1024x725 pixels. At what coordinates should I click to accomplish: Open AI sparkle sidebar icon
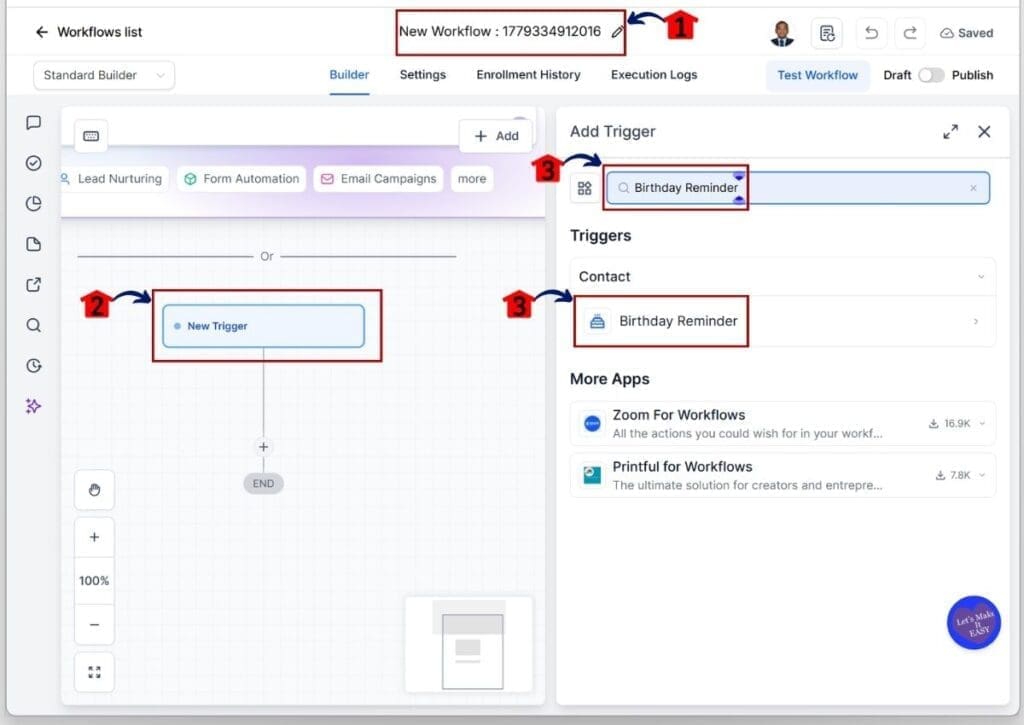(x=33, y=406)
